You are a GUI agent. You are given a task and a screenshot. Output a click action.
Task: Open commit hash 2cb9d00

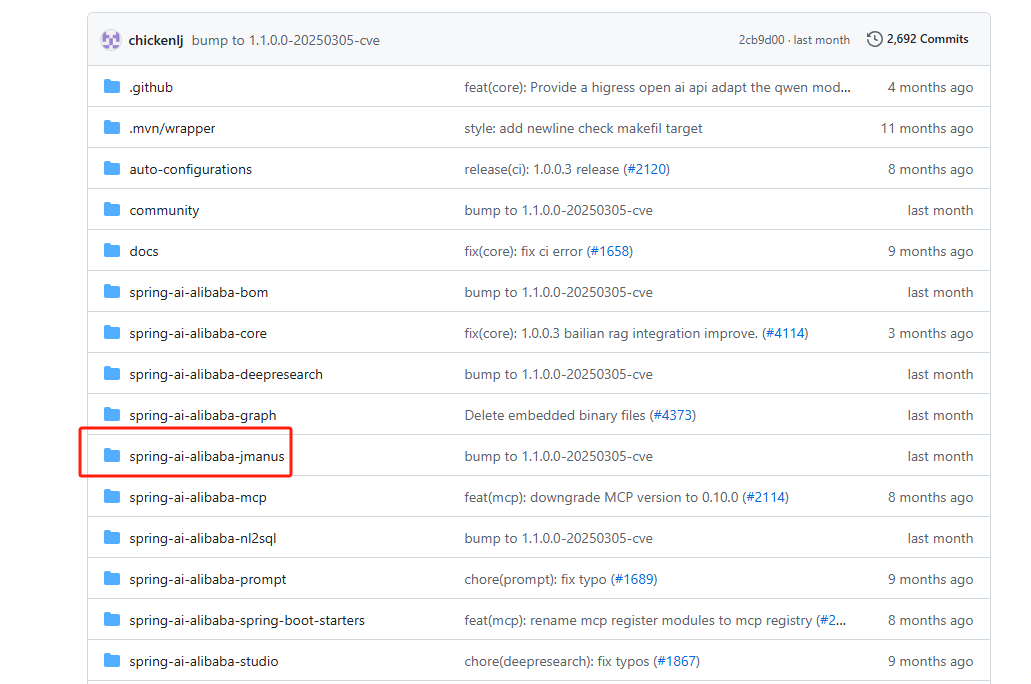(762, 40)
